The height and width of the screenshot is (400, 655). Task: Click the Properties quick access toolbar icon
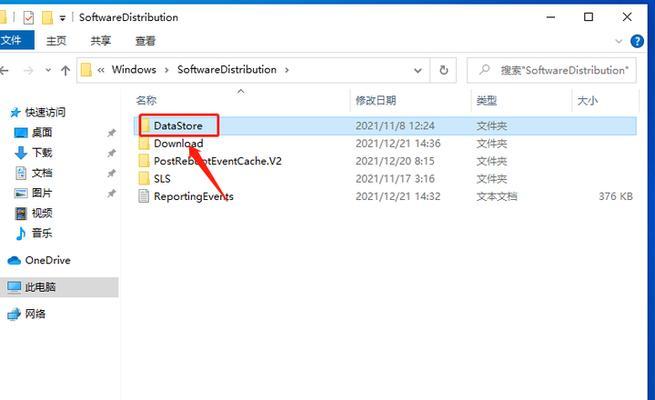[x=28, y=18]
